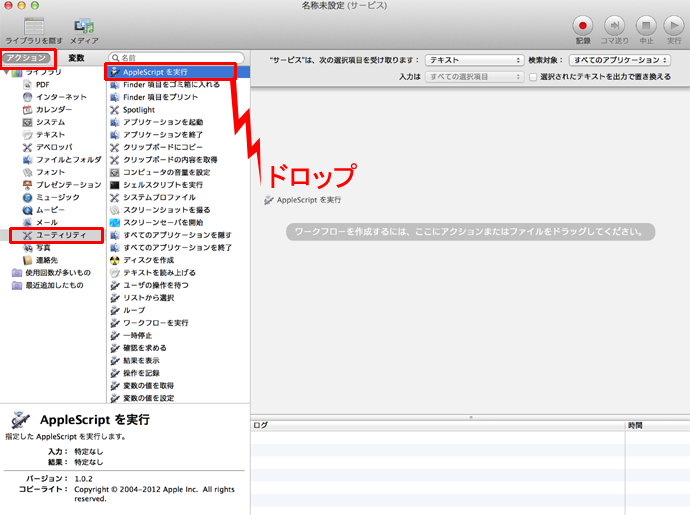This screenshot has width=690, height=515.
Task: Switch to the アクション tab
Action: (26, 58)
